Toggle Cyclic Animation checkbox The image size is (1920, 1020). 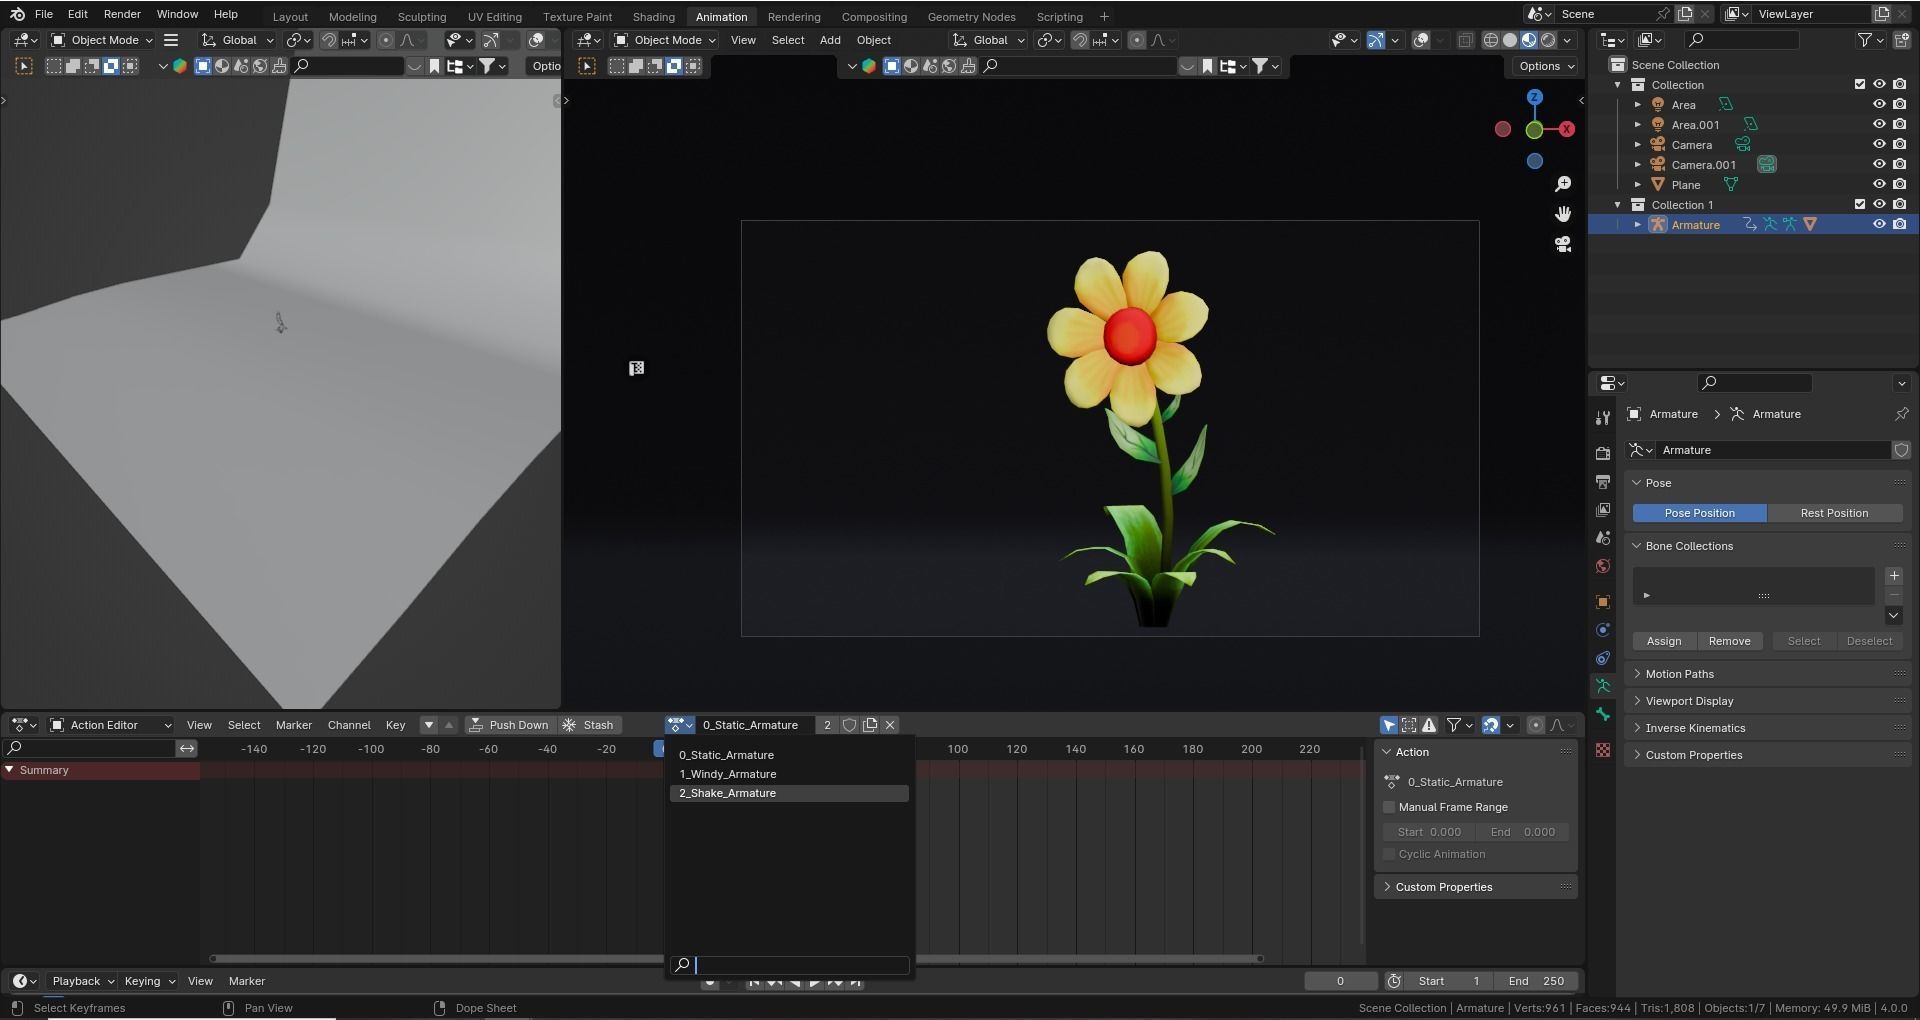1388,854
